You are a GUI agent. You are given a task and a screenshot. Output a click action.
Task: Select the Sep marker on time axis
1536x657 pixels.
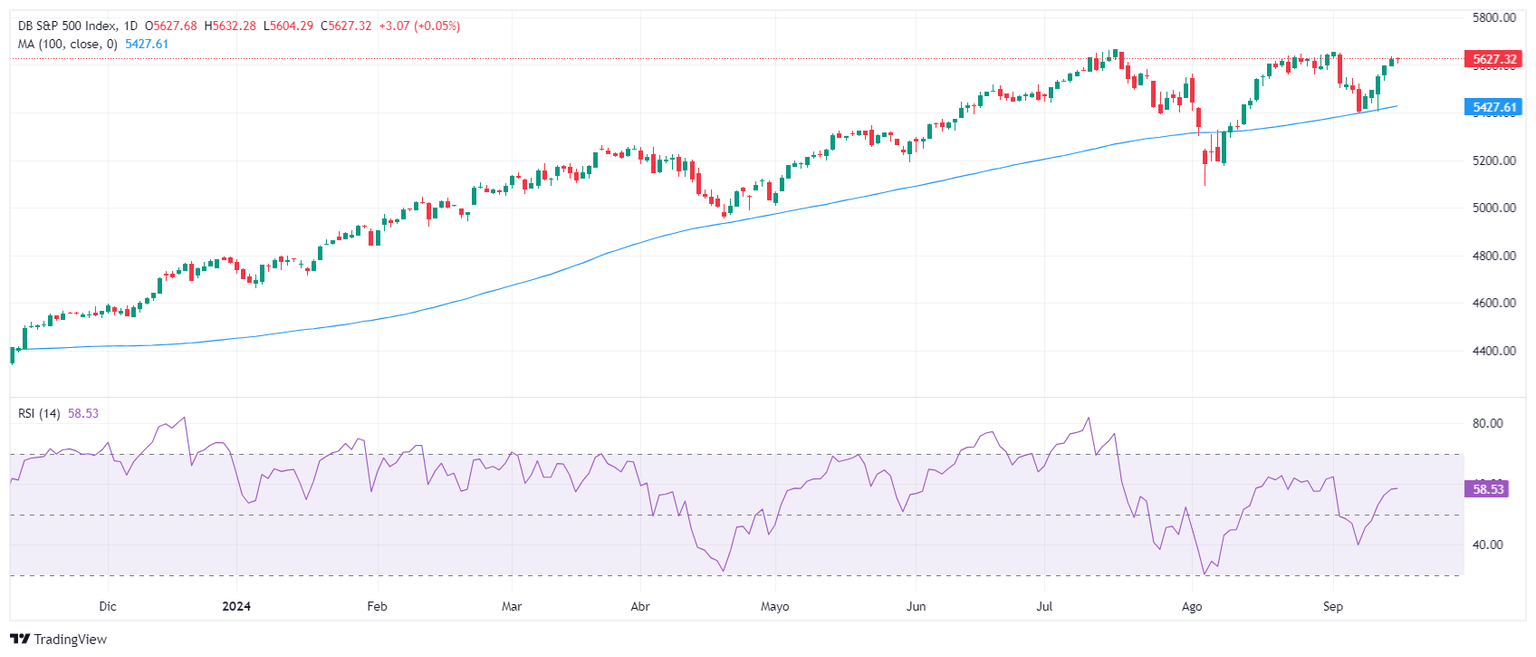coord(1333,606)
